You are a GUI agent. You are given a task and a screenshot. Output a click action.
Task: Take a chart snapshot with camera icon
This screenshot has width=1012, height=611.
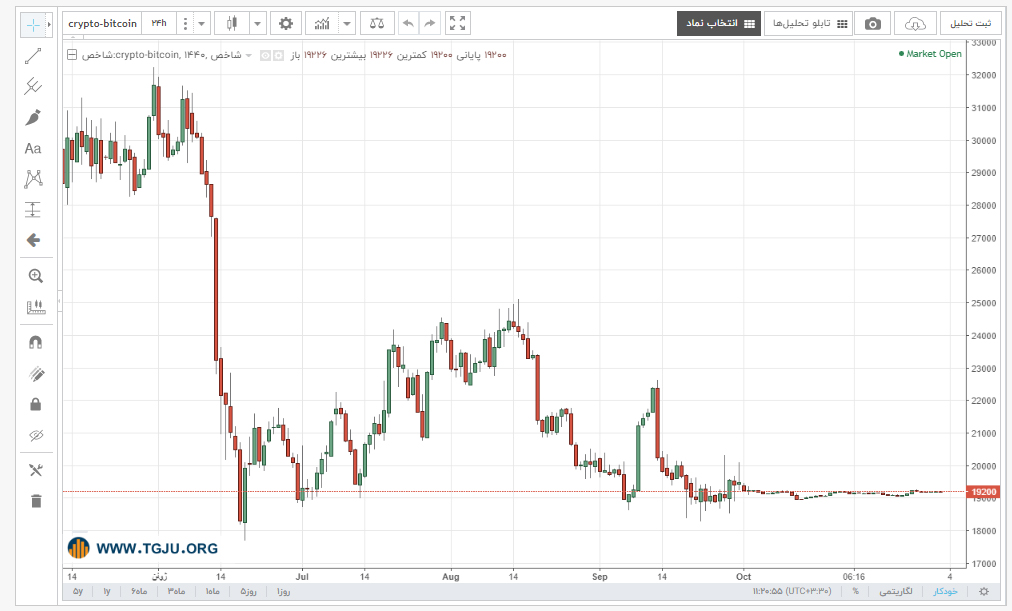coord(873,24)
